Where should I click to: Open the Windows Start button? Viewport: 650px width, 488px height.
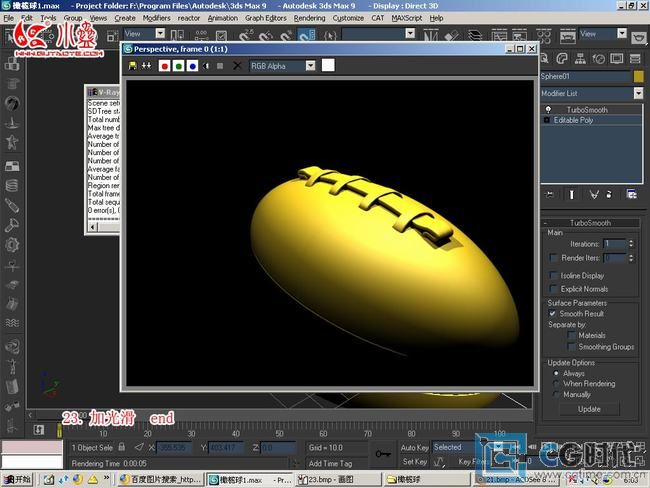click(17, 480)
